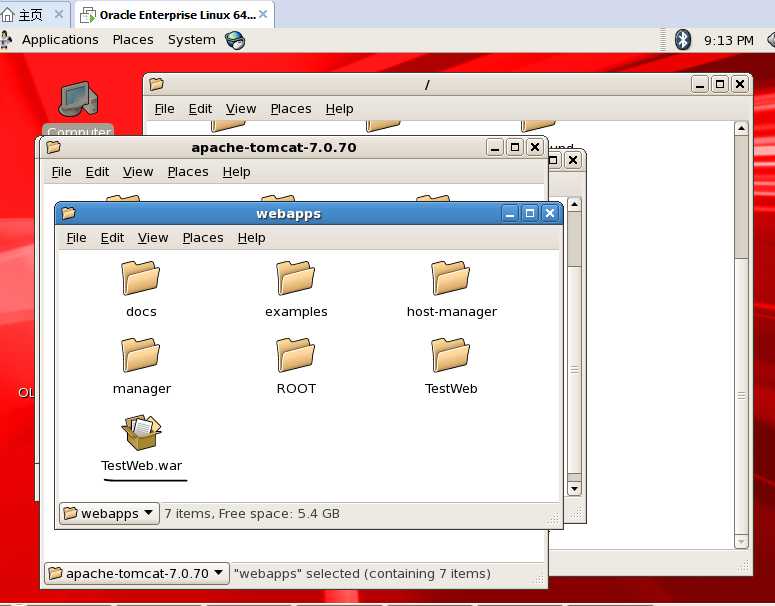Select the host-manager folder icon
Screen dimensions: 775x606
[450, 278]
